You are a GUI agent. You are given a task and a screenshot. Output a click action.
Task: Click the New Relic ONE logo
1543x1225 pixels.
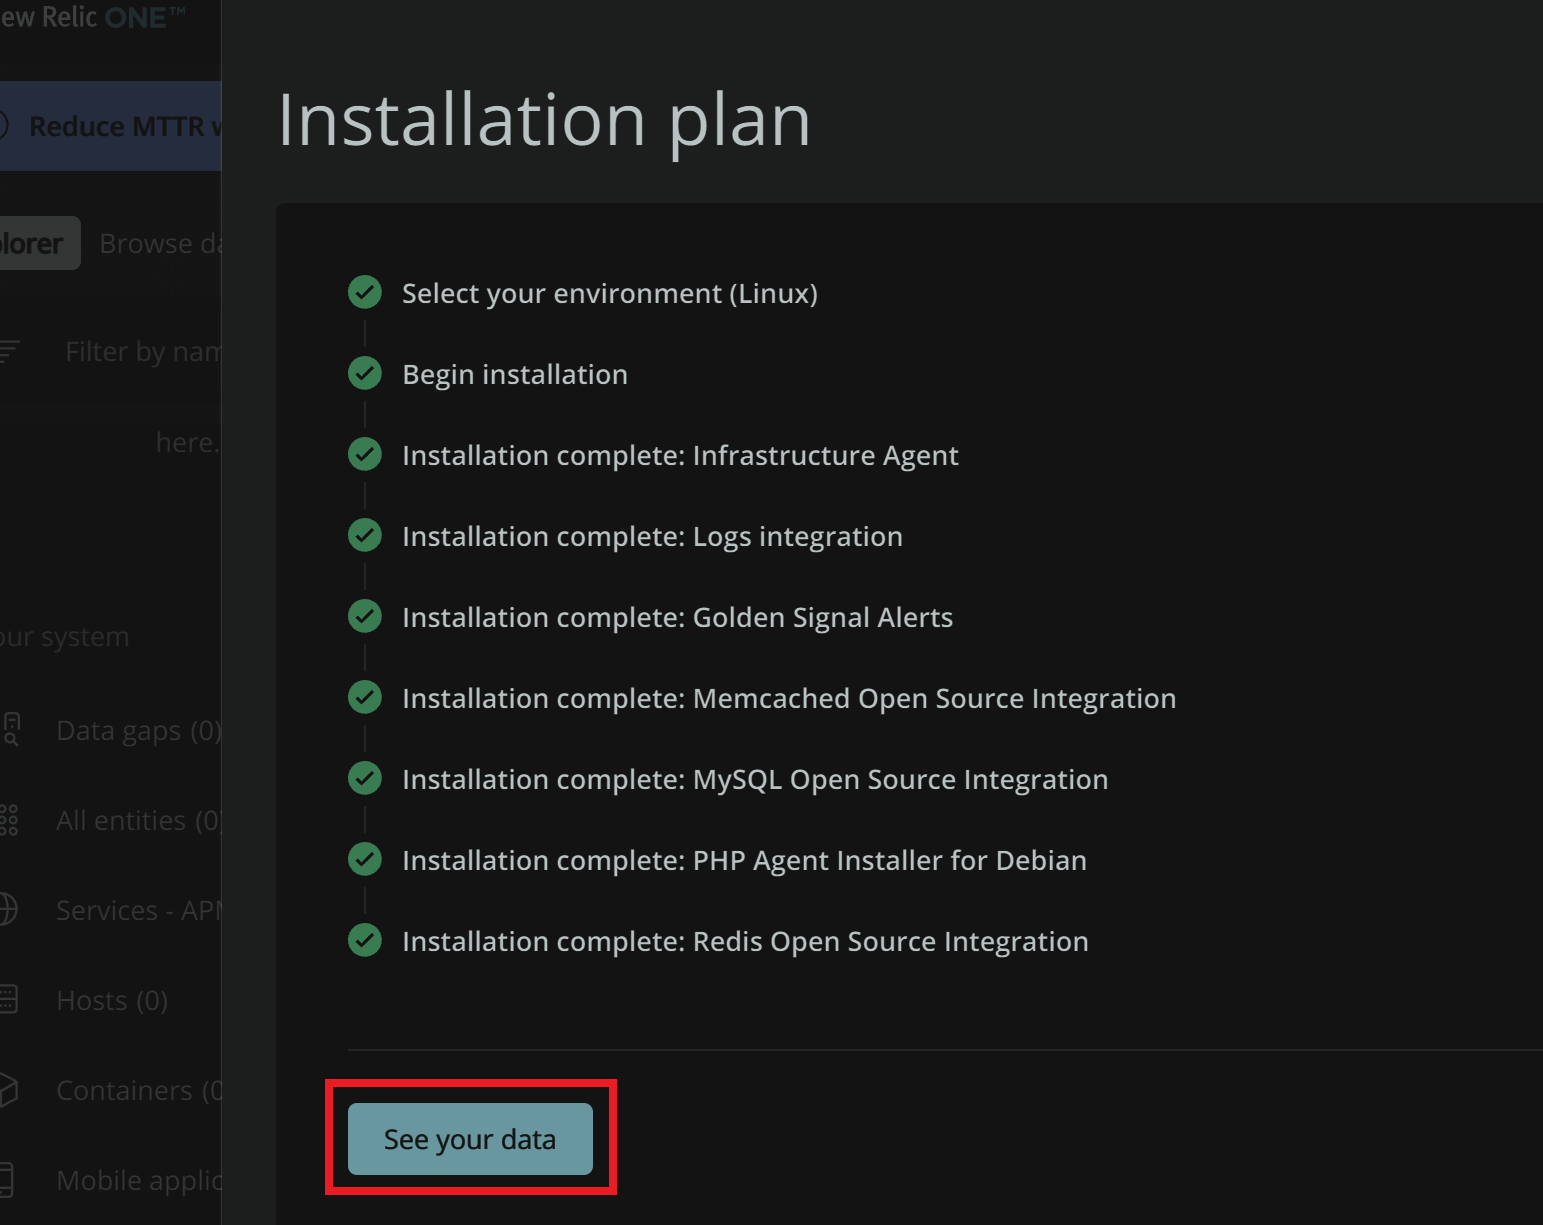tap(90, 17)
